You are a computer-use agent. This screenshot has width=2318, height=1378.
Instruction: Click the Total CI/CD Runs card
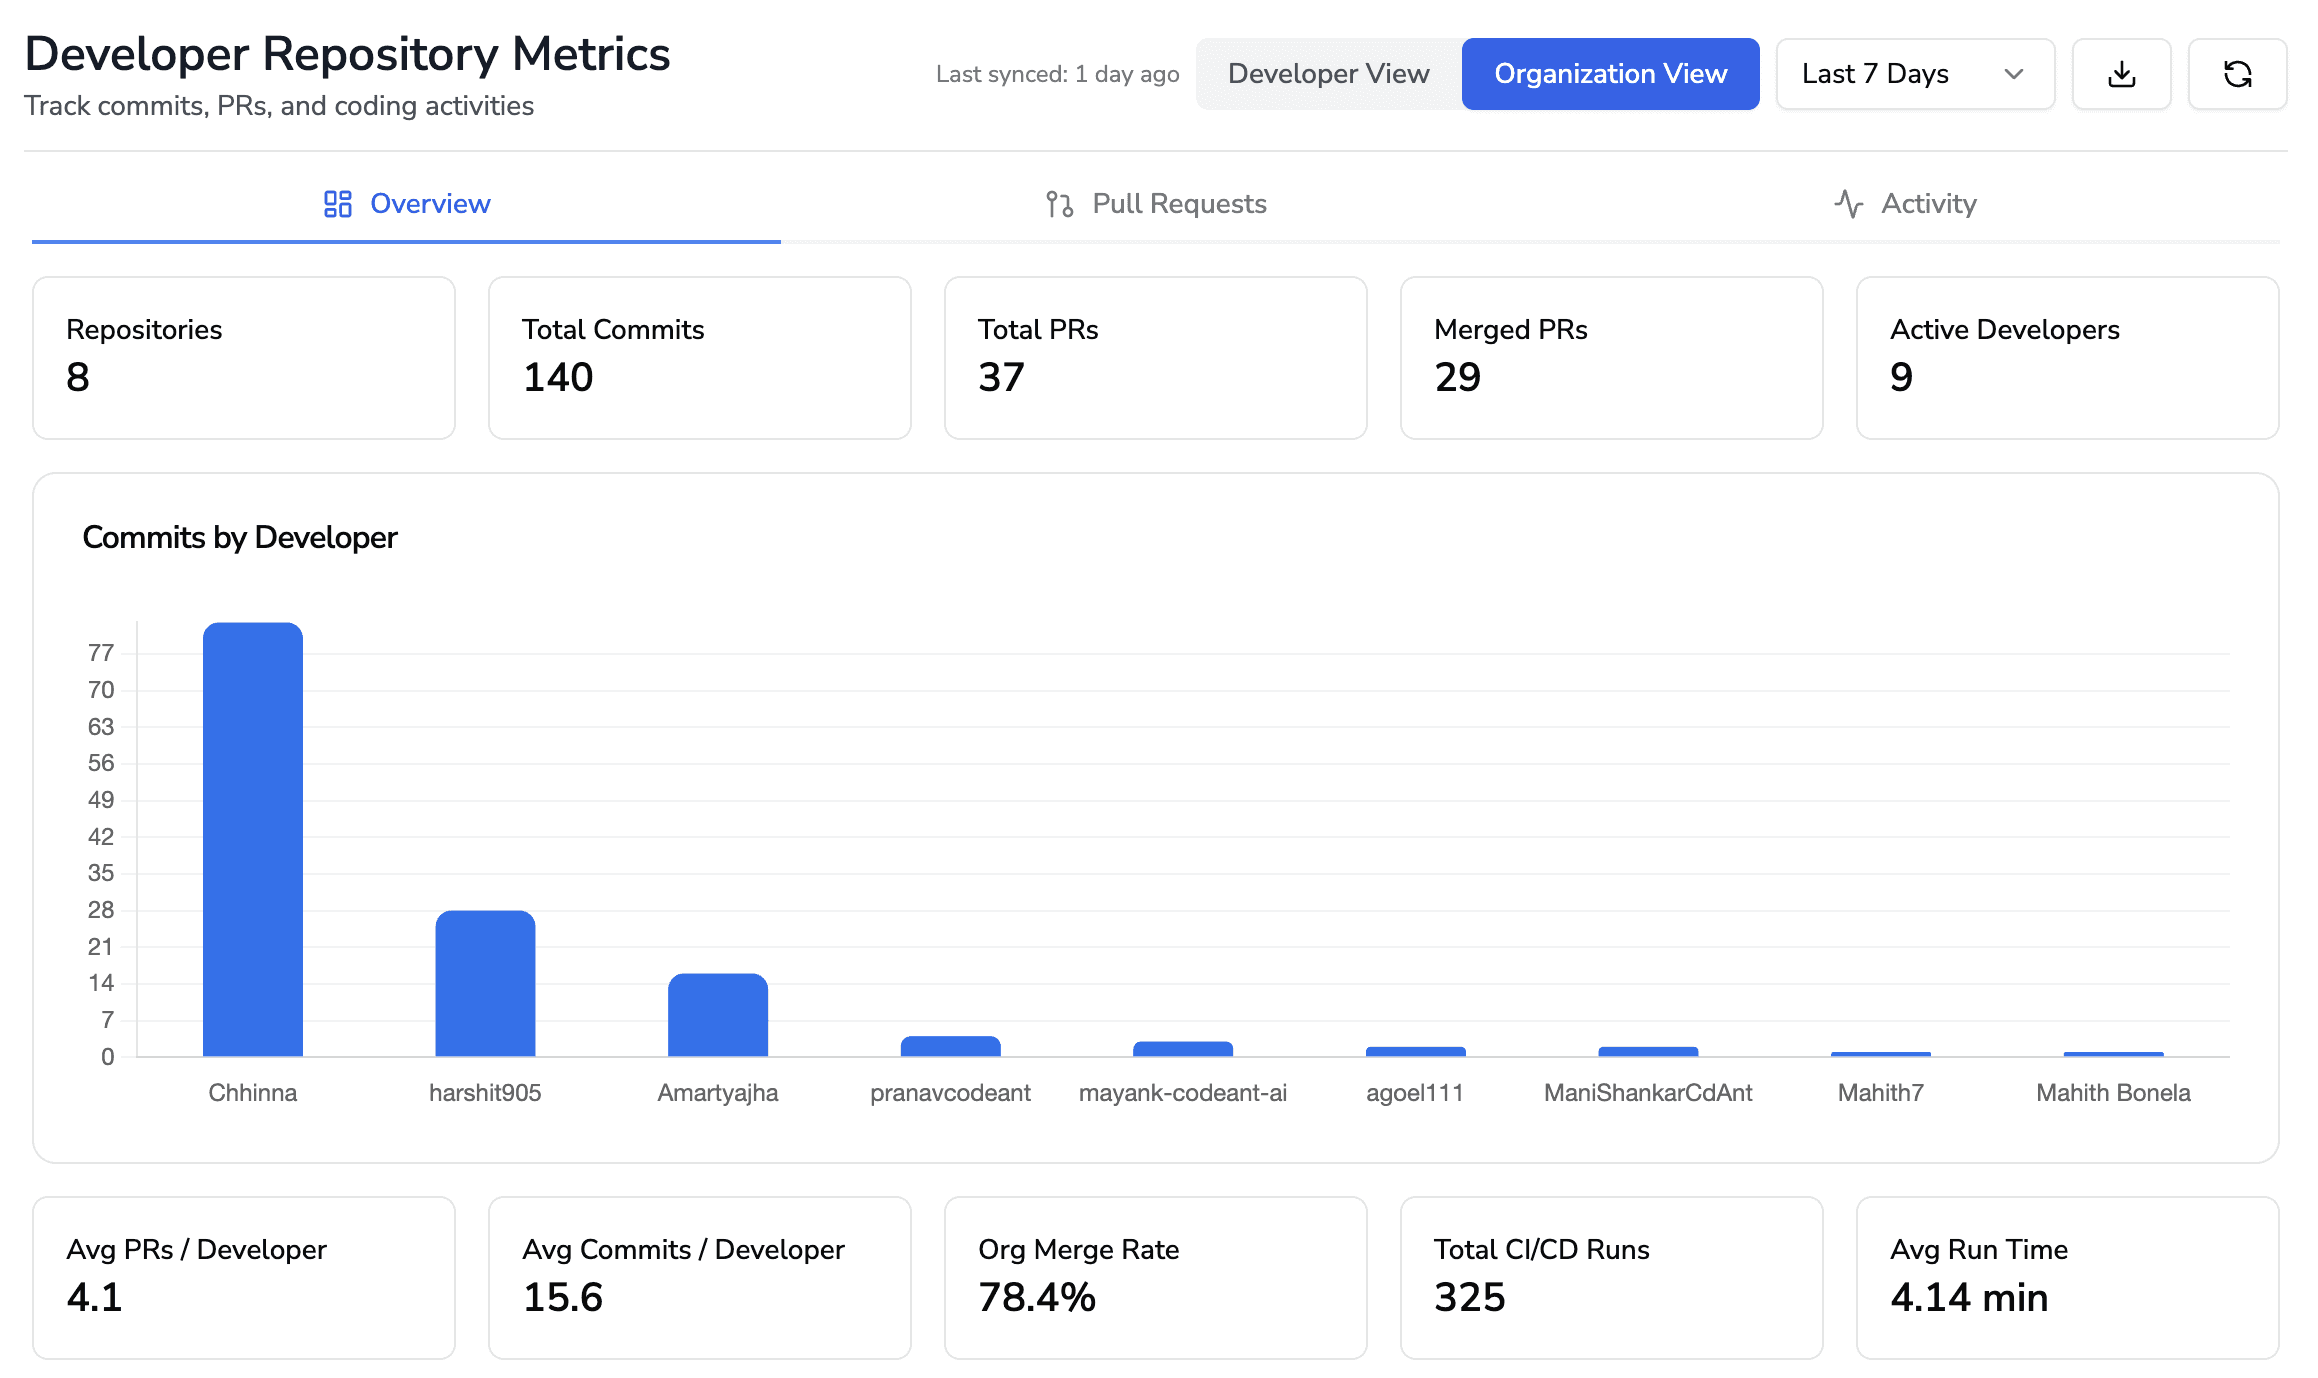1612,1277
